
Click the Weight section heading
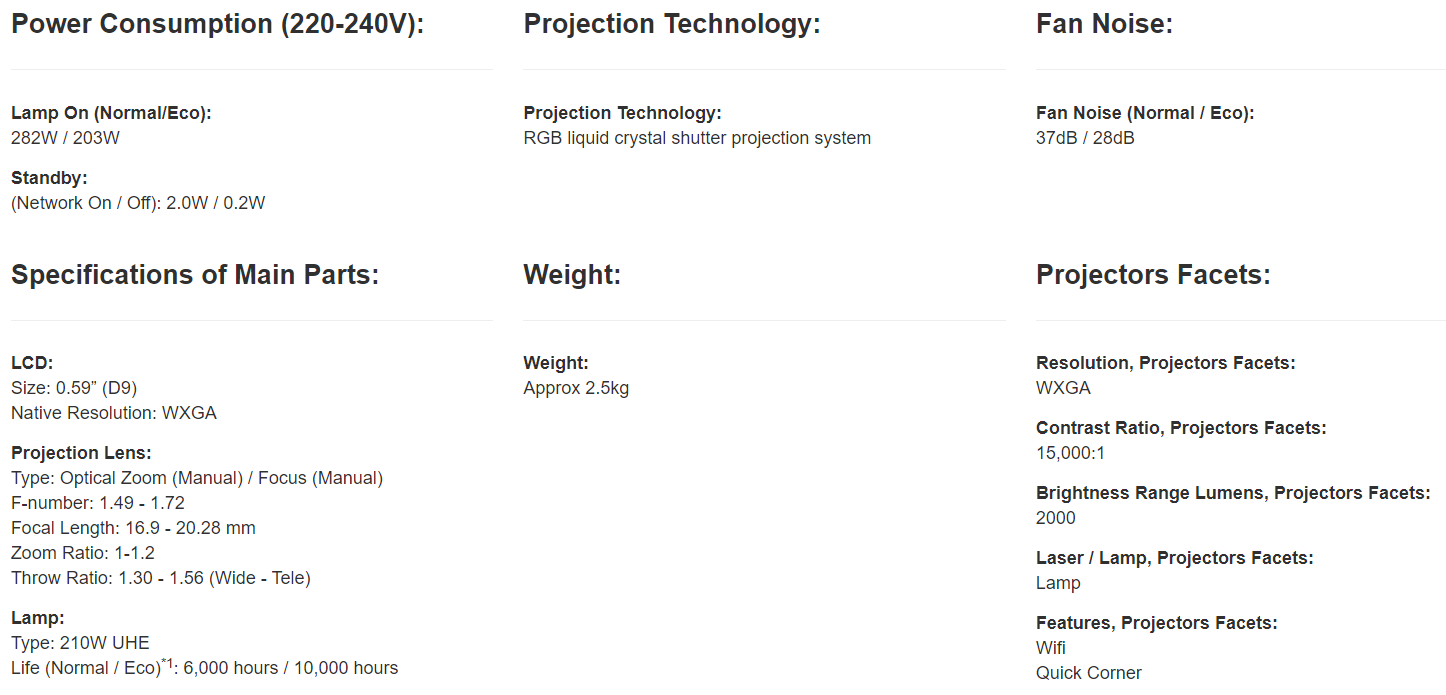(x=572, y=274)
